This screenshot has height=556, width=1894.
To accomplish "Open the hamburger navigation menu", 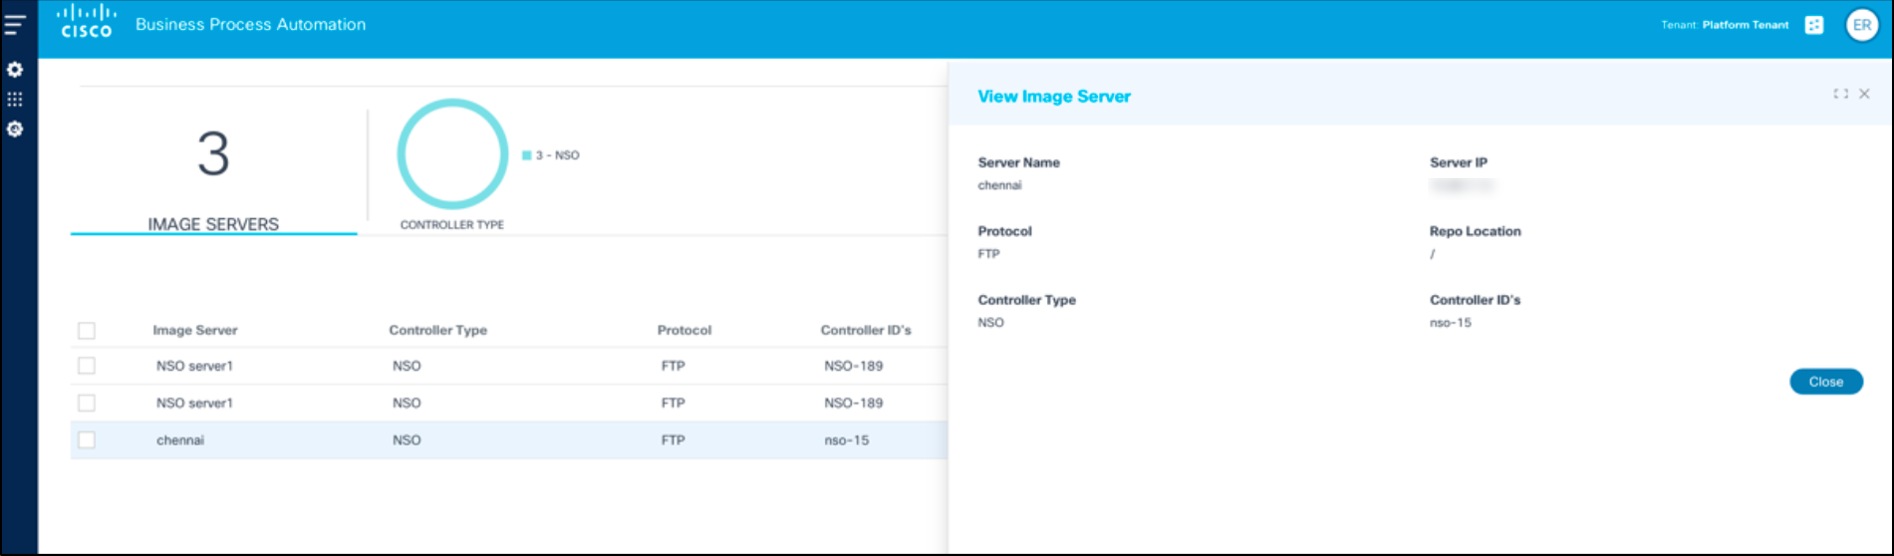I will (x=15, y=25).
